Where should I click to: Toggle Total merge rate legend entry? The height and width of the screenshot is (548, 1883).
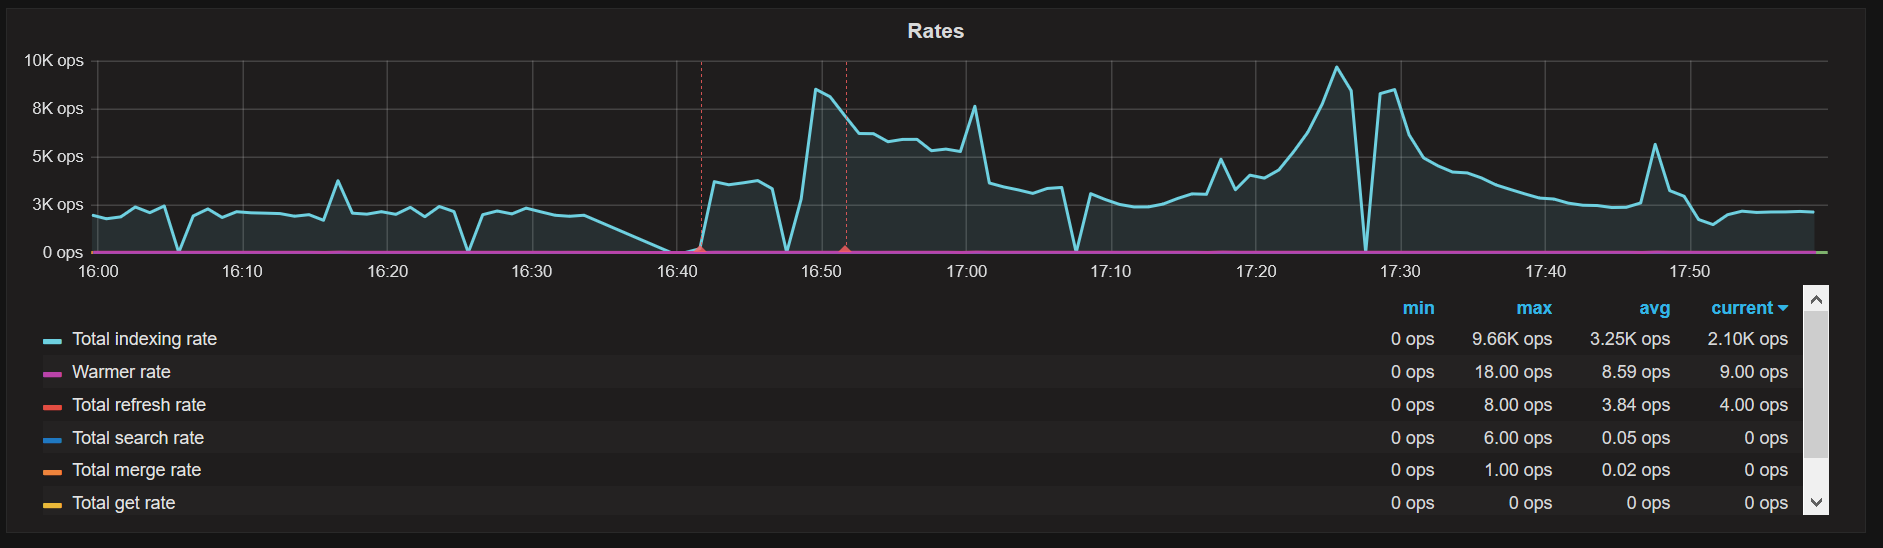[x=136, y=470]
